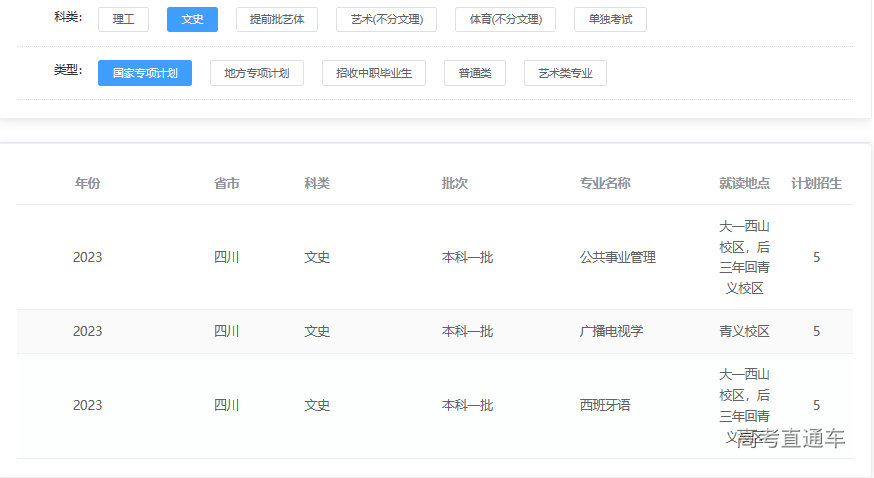Switch type to 地方专项计划
The width and height of the screenshot is (874, 478).
[256, 73]
